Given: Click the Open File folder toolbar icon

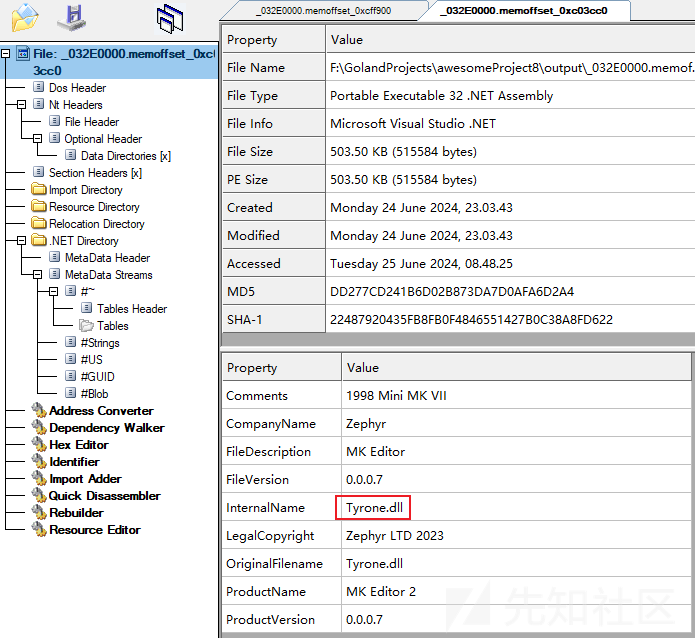Looking at the screenshot, I should (x=24, y=18).
